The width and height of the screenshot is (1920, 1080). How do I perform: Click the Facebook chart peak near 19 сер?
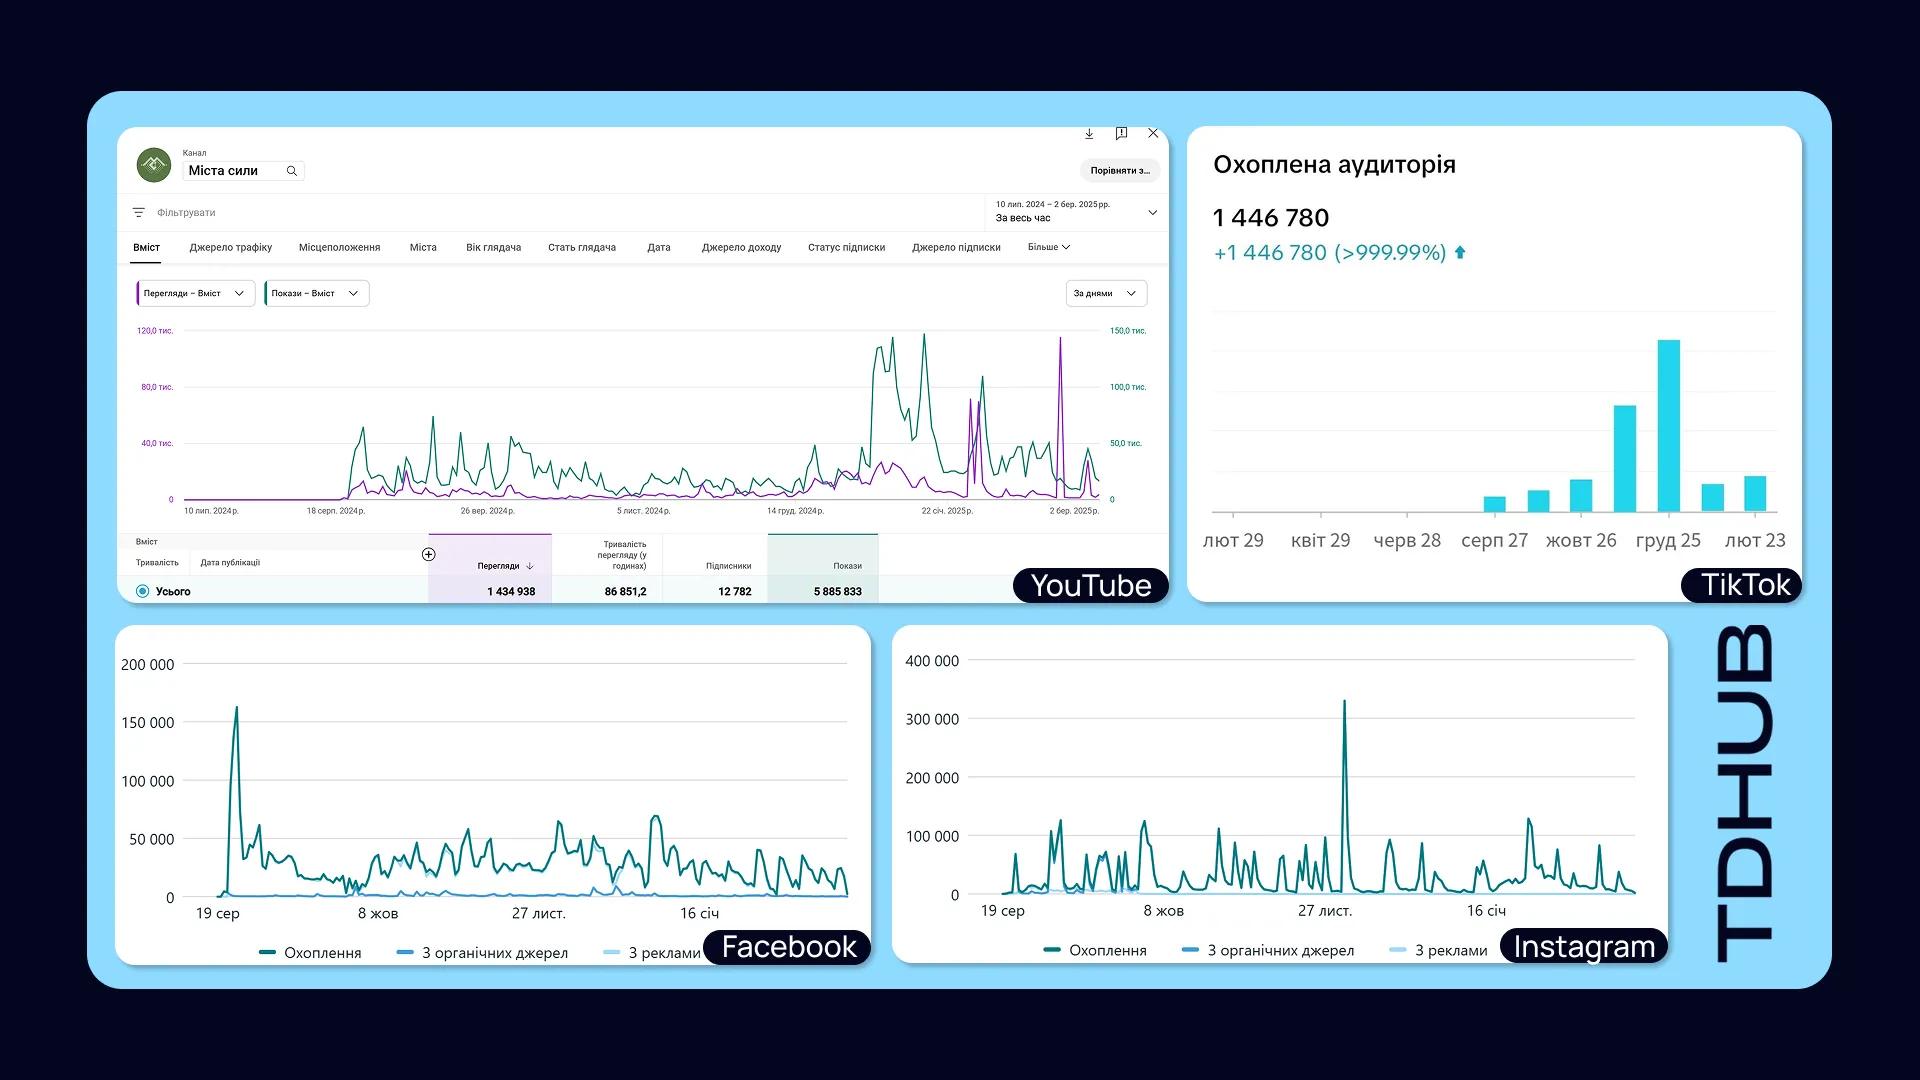click(236, 709)
